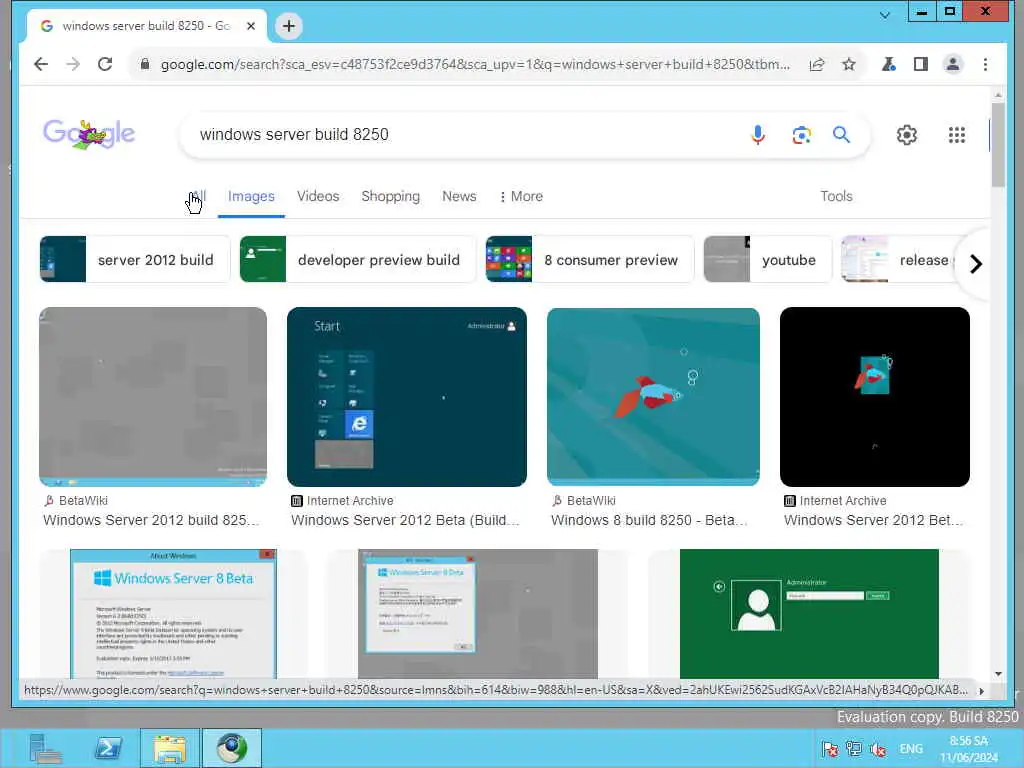Select the Images tab
This screenshot has height=768, width=1024.
(x=251, y=196)
